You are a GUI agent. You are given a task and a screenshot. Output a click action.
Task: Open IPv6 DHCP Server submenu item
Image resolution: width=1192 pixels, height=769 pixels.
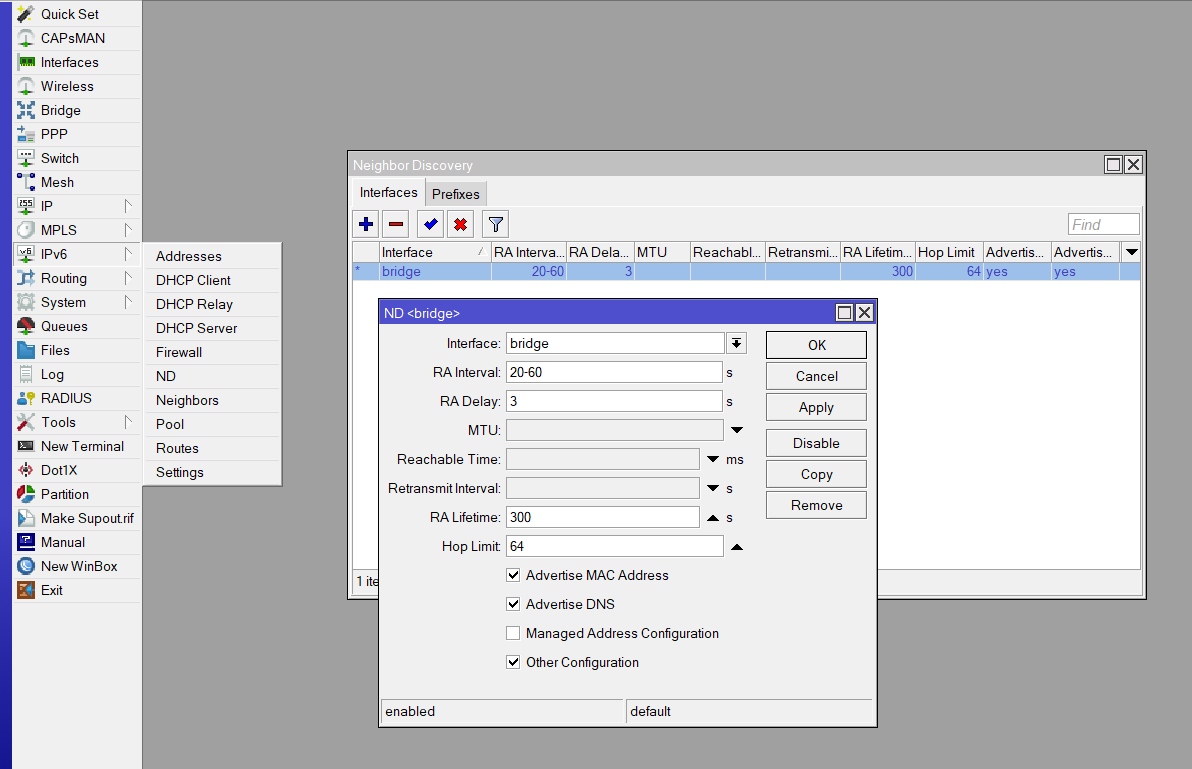[x=213, y=328]
